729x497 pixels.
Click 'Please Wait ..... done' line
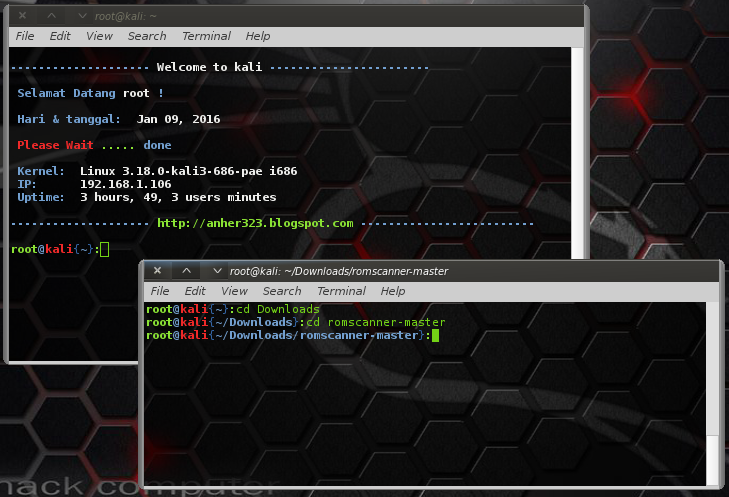point(94,145)
